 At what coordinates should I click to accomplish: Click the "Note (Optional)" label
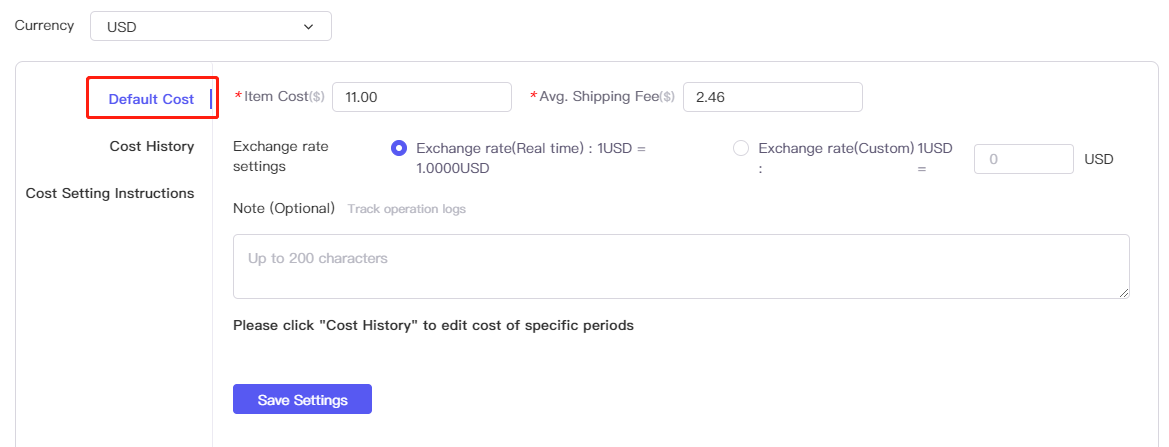point(283,208)
